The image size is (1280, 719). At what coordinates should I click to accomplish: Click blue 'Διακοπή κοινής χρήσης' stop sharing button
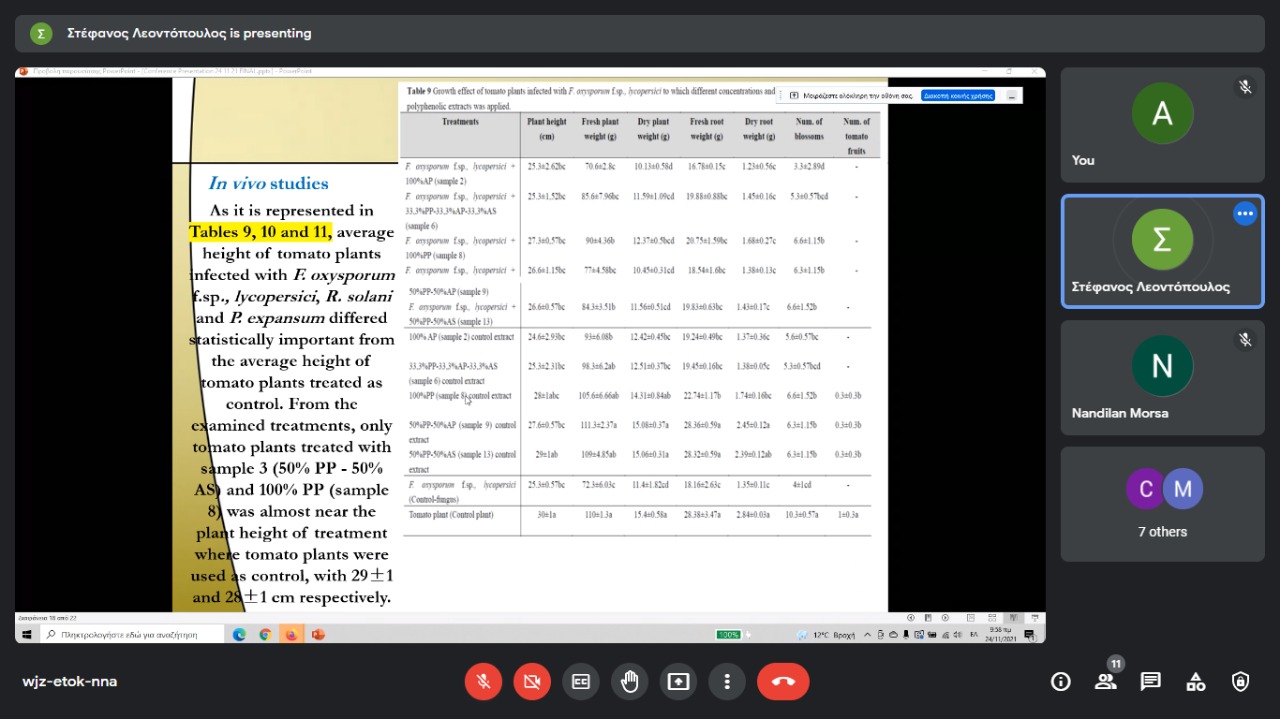click(x=958, y=95)
